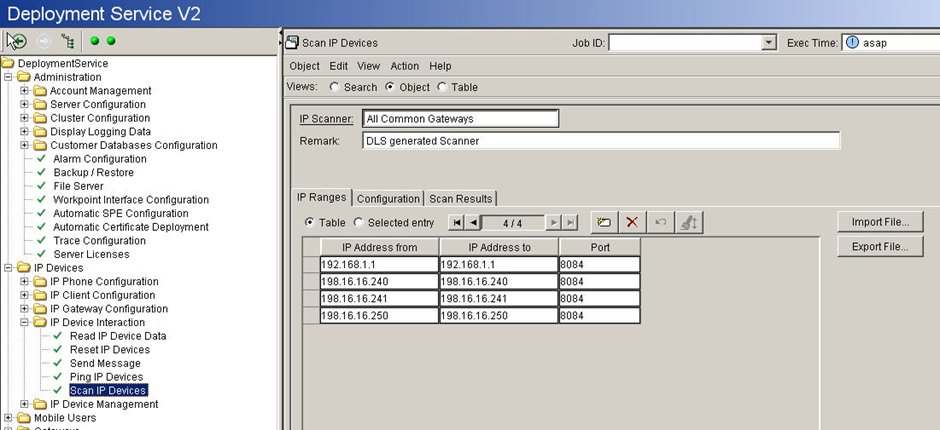This screenshot has width=940, height=430.
Task: Open the View menu
Action: click(x=369, y=66)
